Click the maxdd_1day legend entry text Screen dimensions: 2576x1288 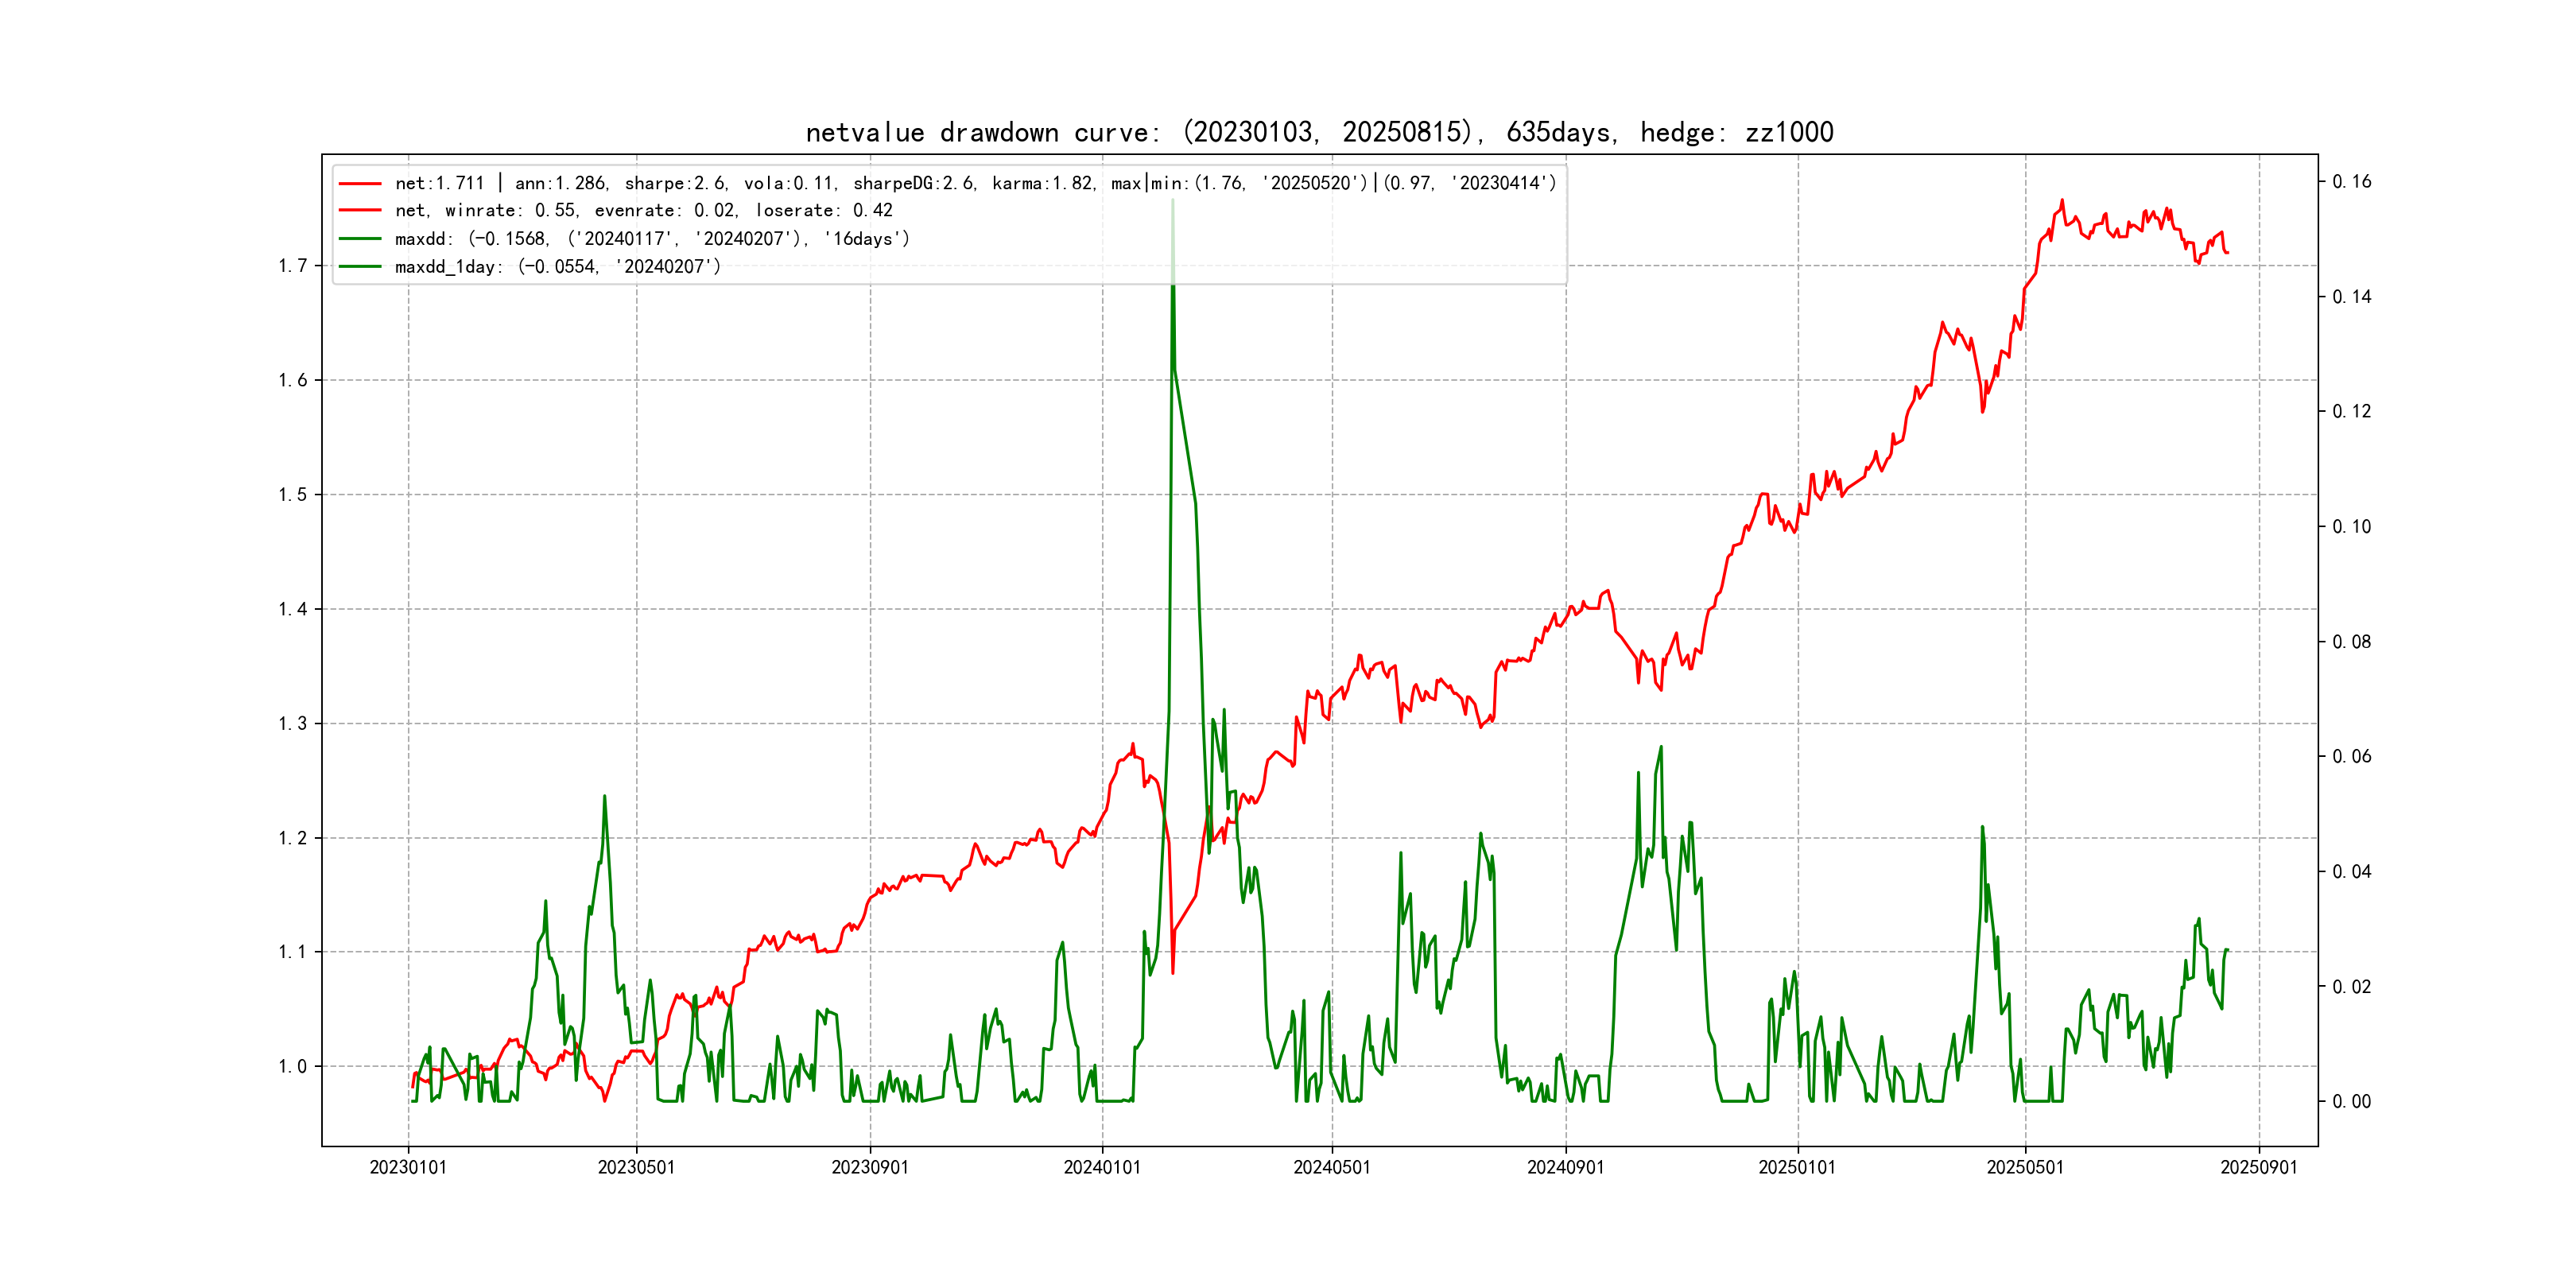pos(557,266)
